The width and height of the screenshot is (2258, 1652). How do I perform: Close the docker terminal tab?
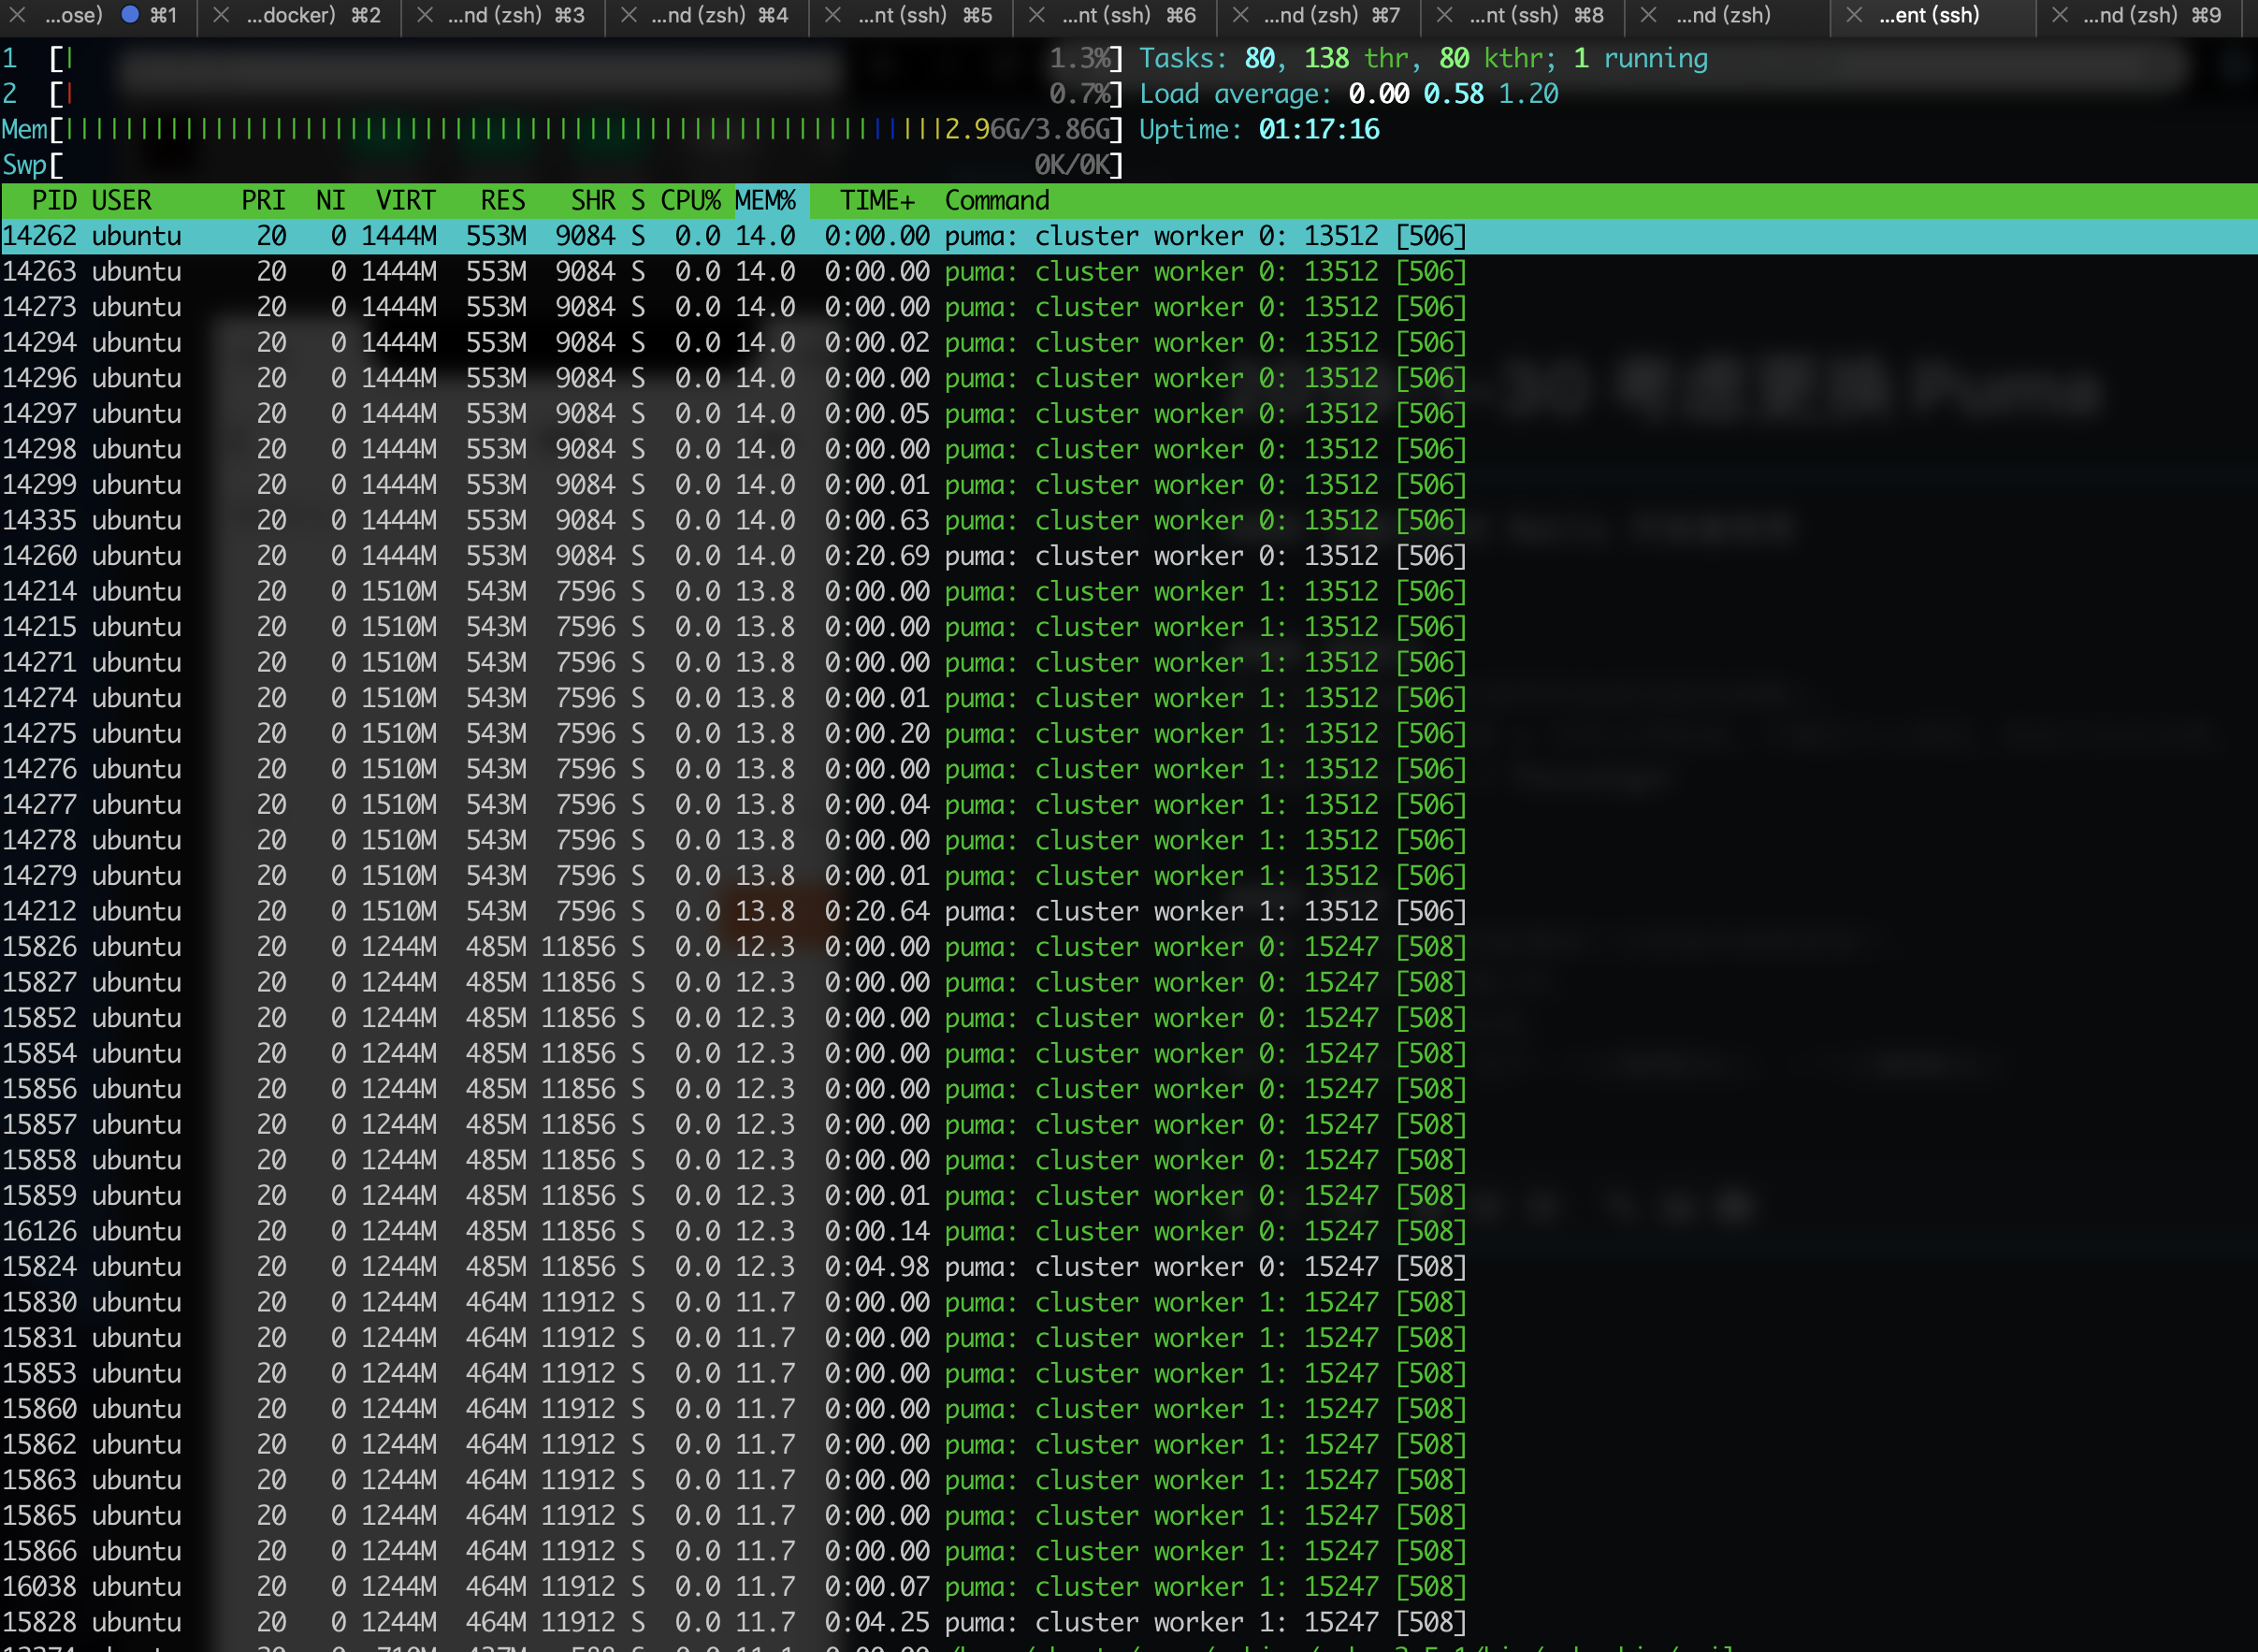(222, 15)
